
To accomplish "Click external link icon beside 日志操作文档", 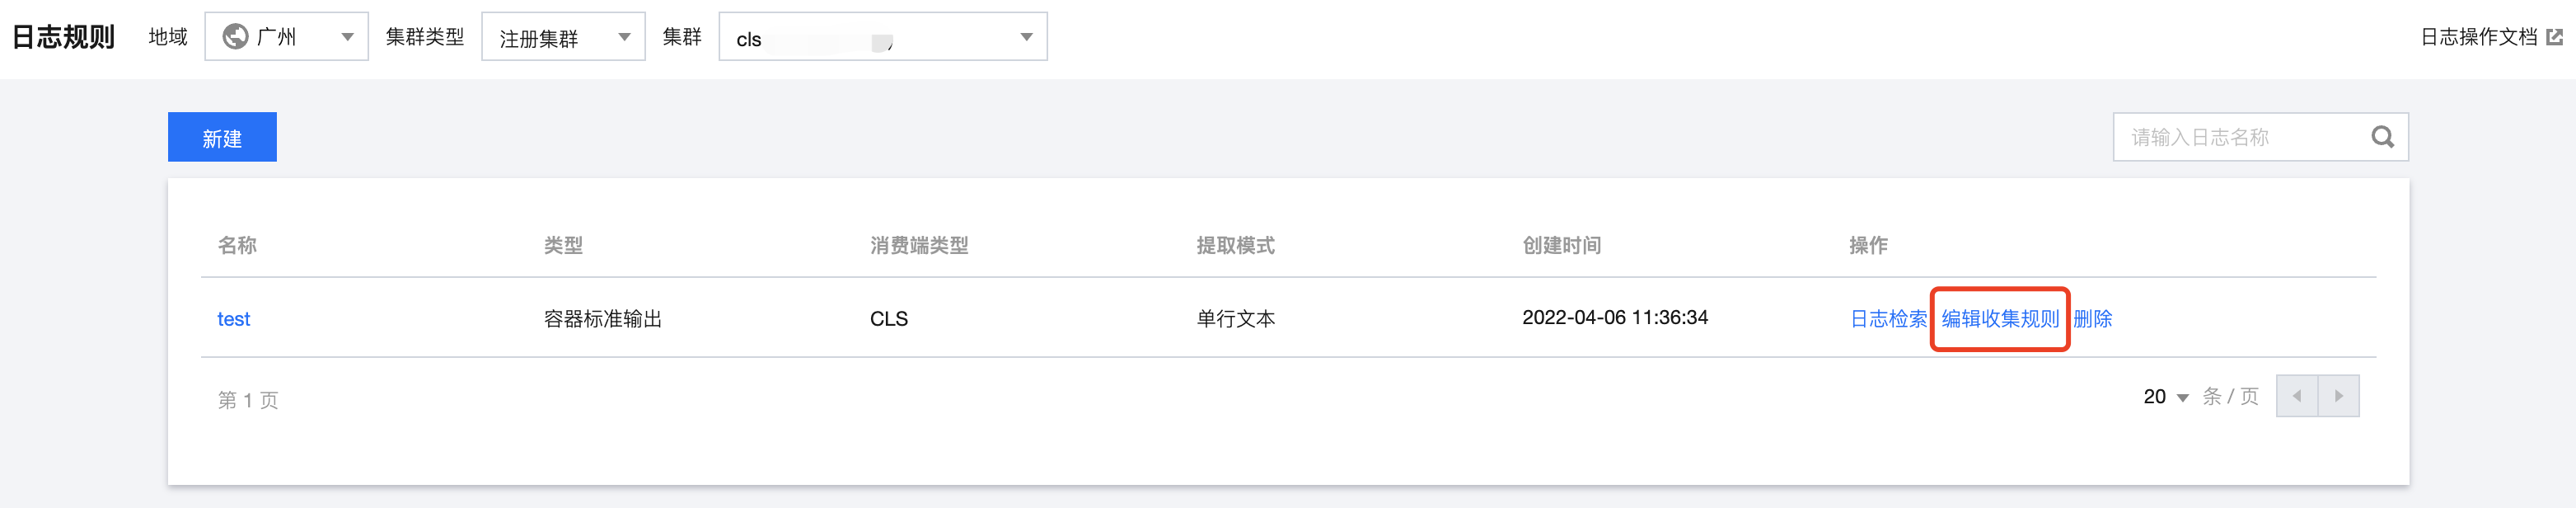I will [x=2554, y=37].
